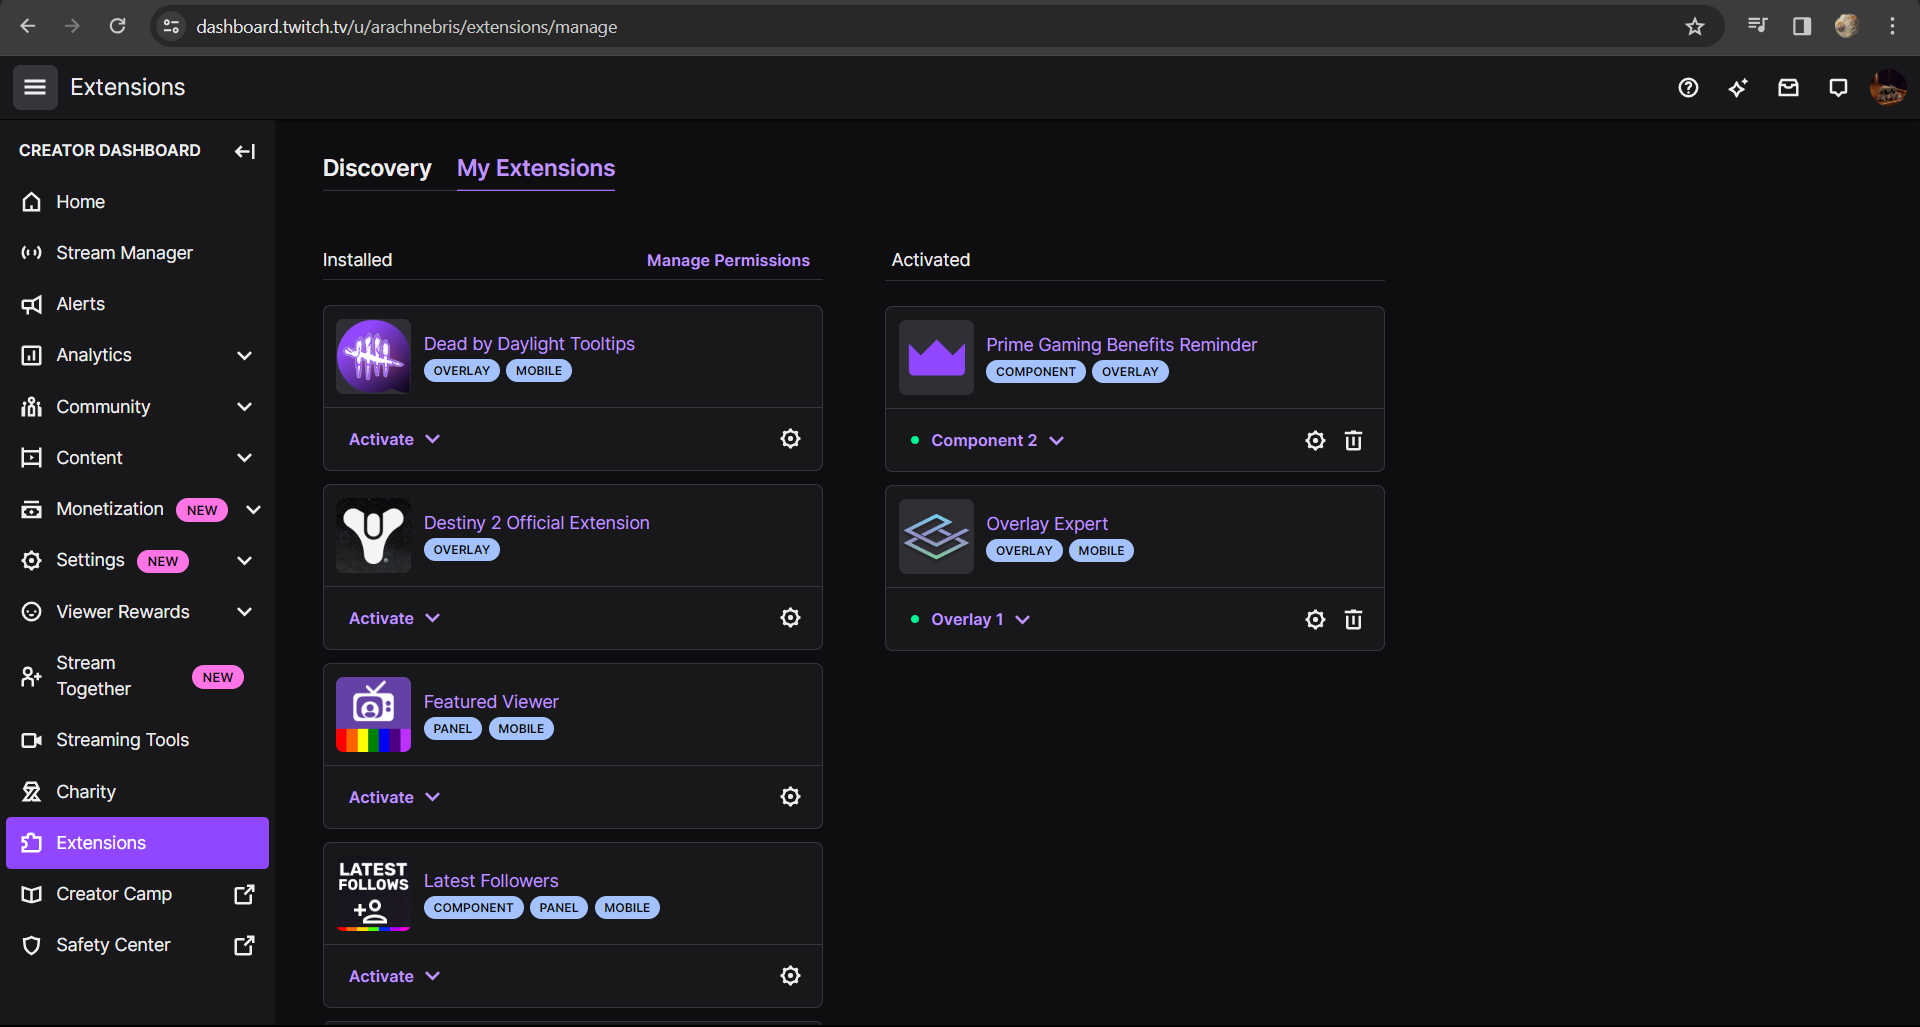The width and height of the screenshot is (1920, 1027).
Task: Click the Dead by Daylight Tooltips thumbnail
Action: [373, 356]
